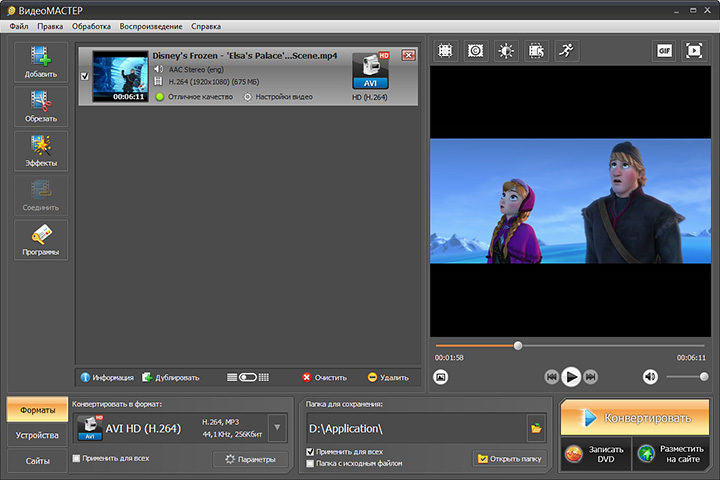Open Параметры for the format

250,459
